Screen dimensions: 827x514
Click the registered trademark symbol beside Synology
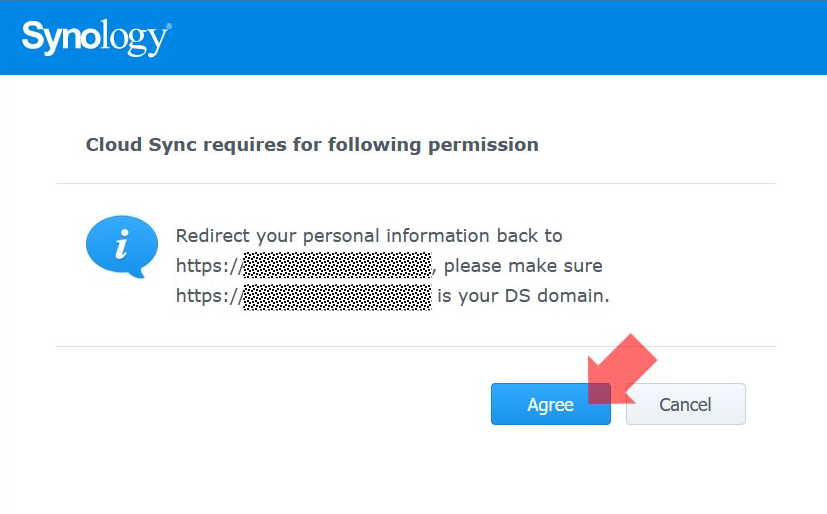click(x=168, y=26)
